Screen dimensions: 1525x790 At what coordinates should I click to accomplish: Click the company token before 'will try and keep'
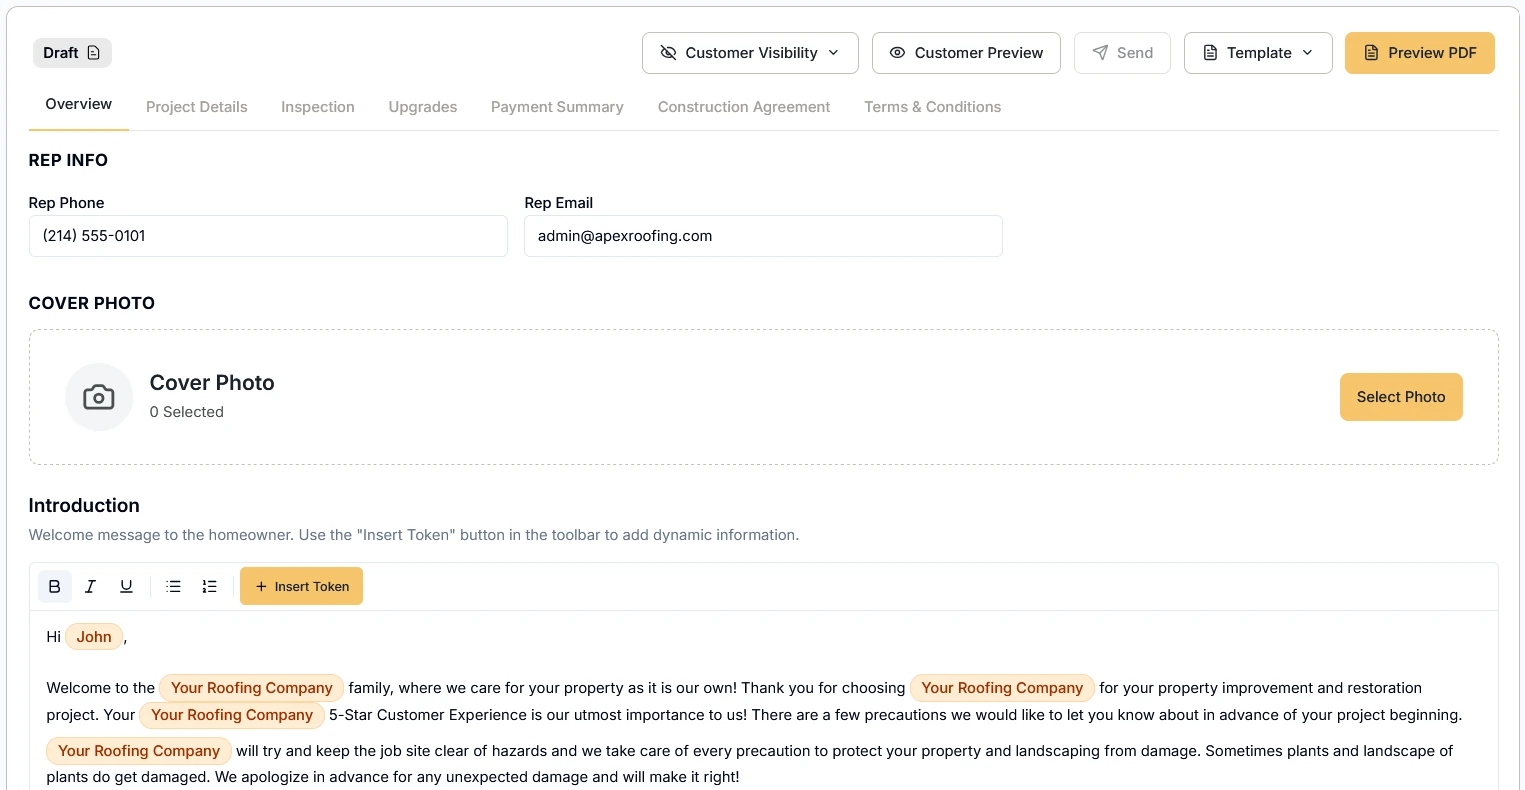(x=139, y=751)
